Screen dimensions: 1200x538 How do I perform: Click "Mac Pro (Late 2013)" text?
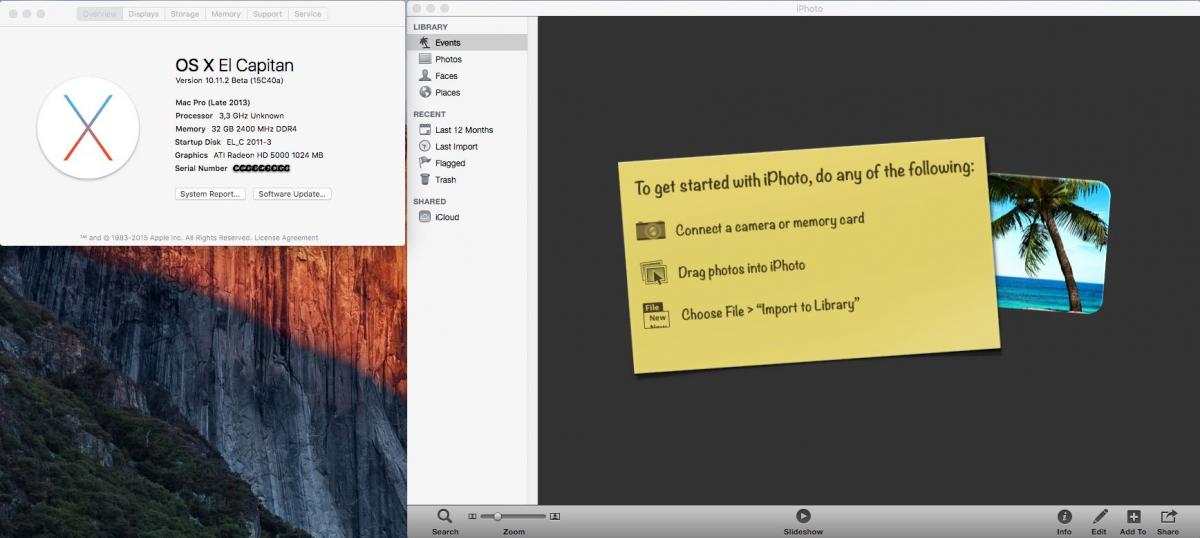pos(212,102)
